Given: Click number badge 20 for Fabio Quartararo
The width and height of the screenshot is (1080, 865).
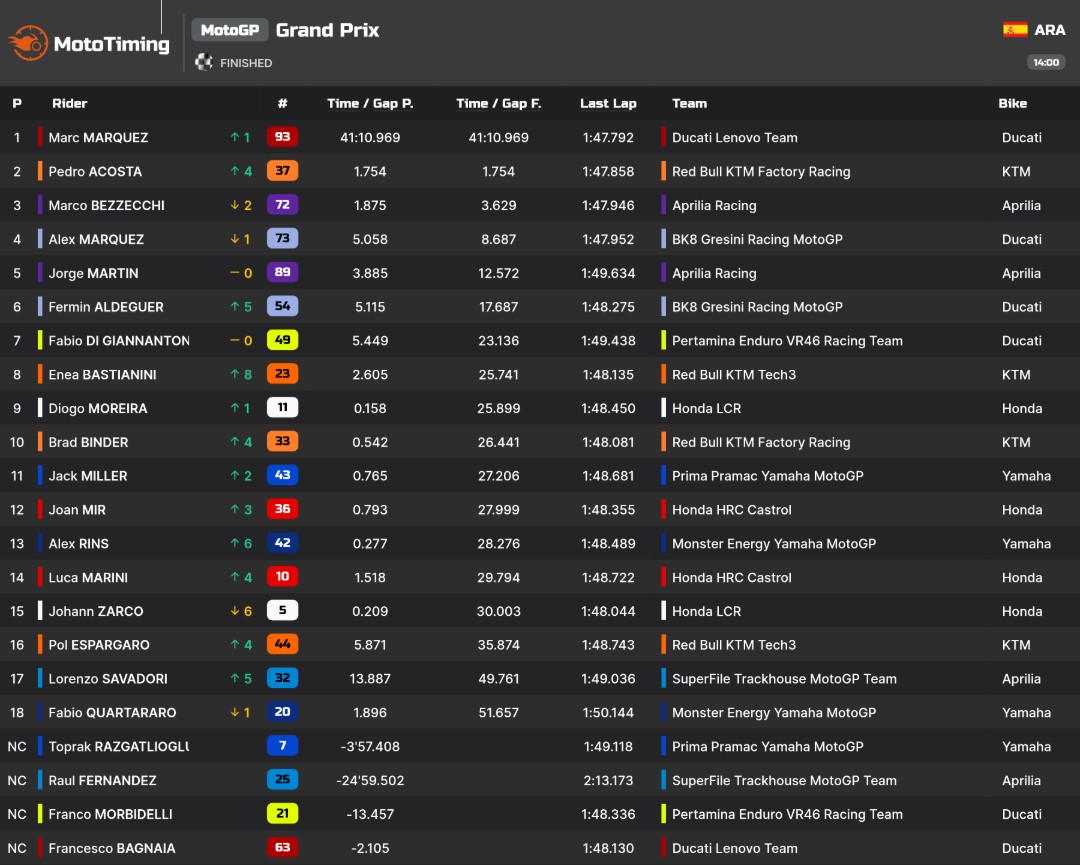Looking at the screenshot, I should [x=282, y=711].
